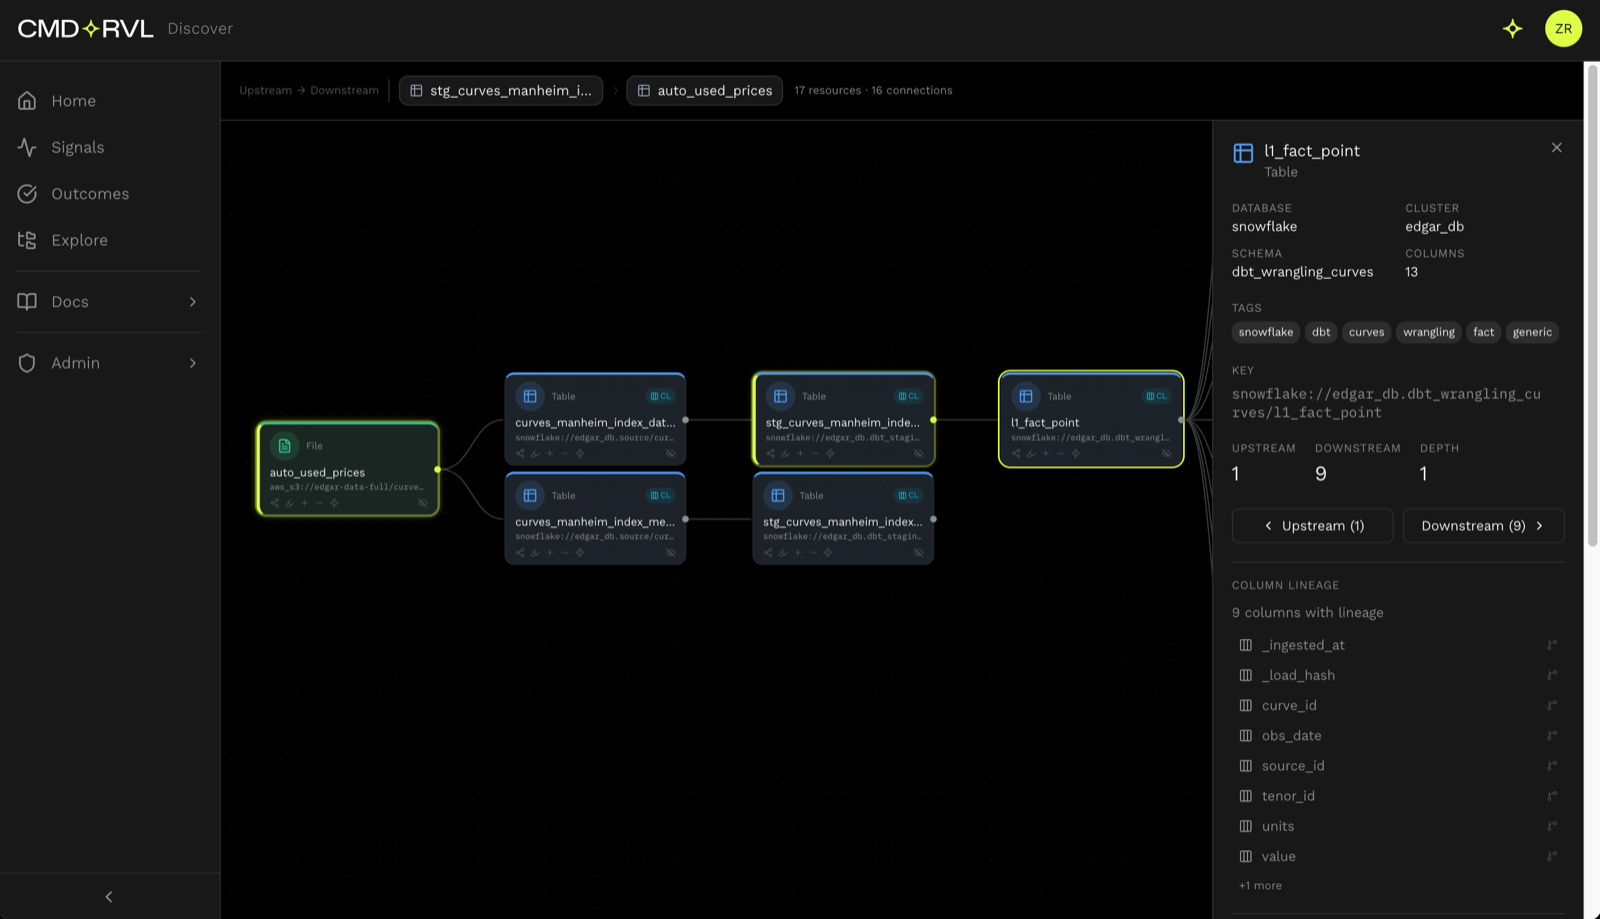Screen dimensions: 1600x919
Task: Click the table icon on curves_manheim_index_dat... node
Action: tap(530, 396)
